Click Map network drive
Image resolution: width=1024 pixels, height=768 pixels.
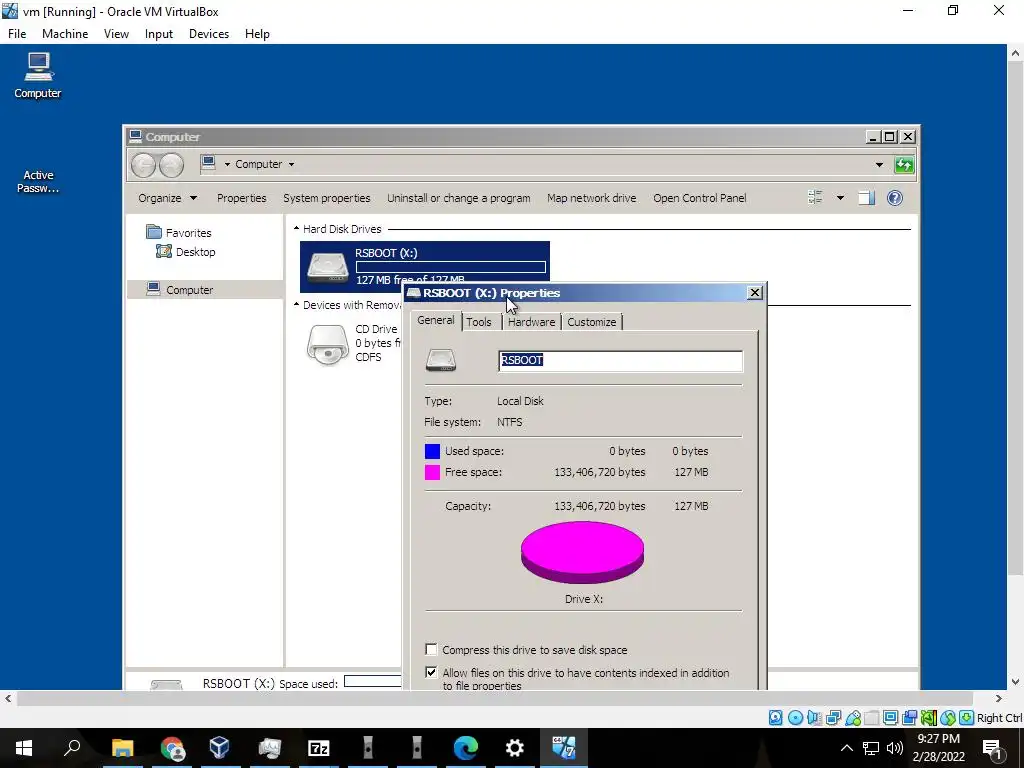592,198
